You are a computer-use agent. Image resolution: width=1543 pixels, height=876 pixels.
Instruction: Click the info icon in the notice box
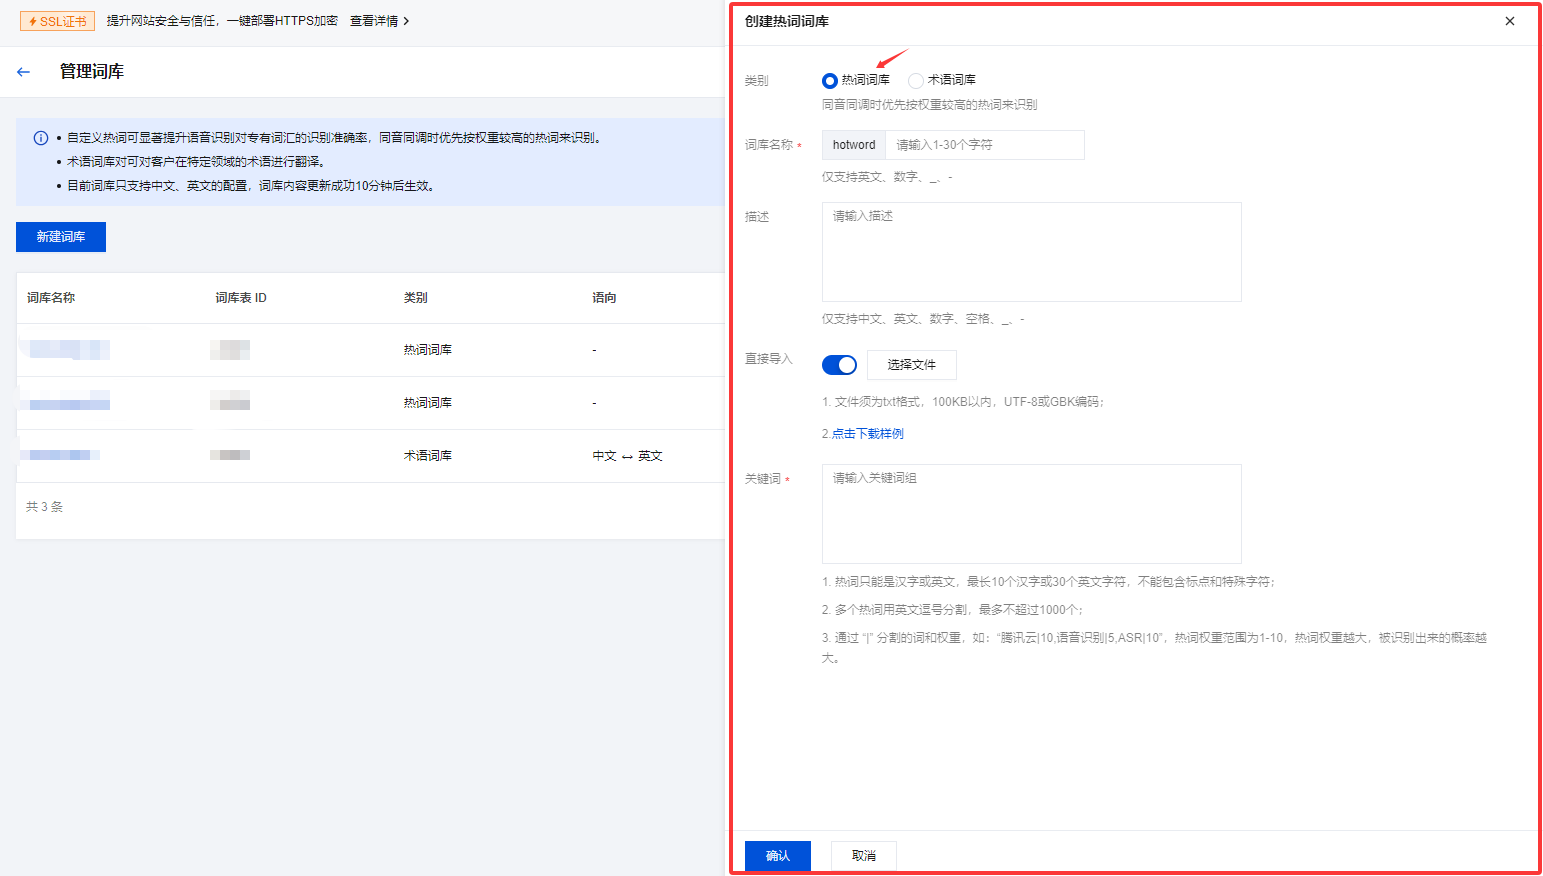tap(41, 138)
